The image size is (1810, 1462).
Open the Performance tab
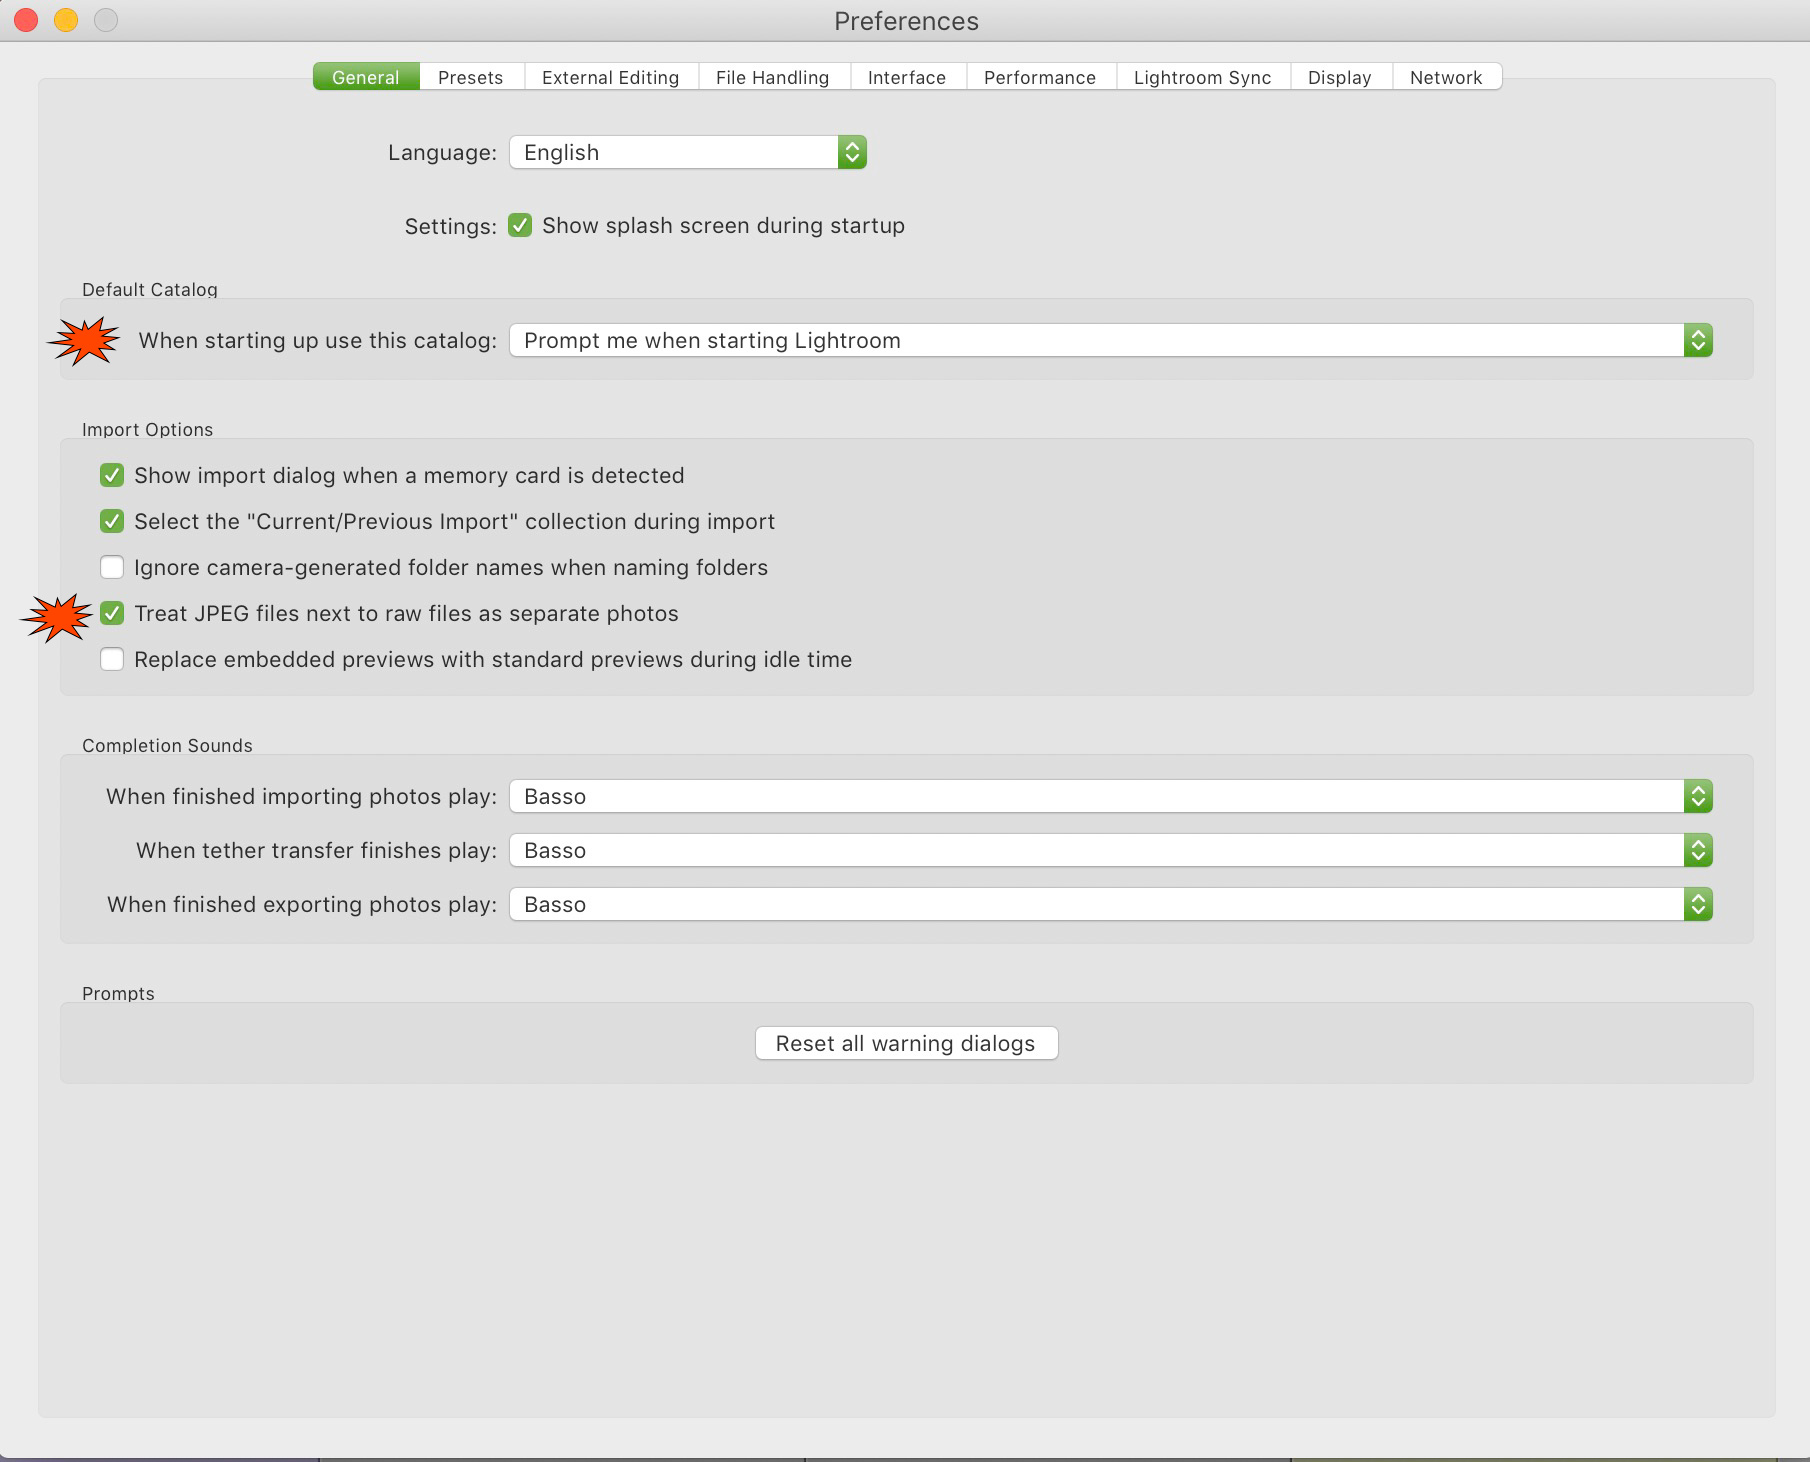point(1040,77)
